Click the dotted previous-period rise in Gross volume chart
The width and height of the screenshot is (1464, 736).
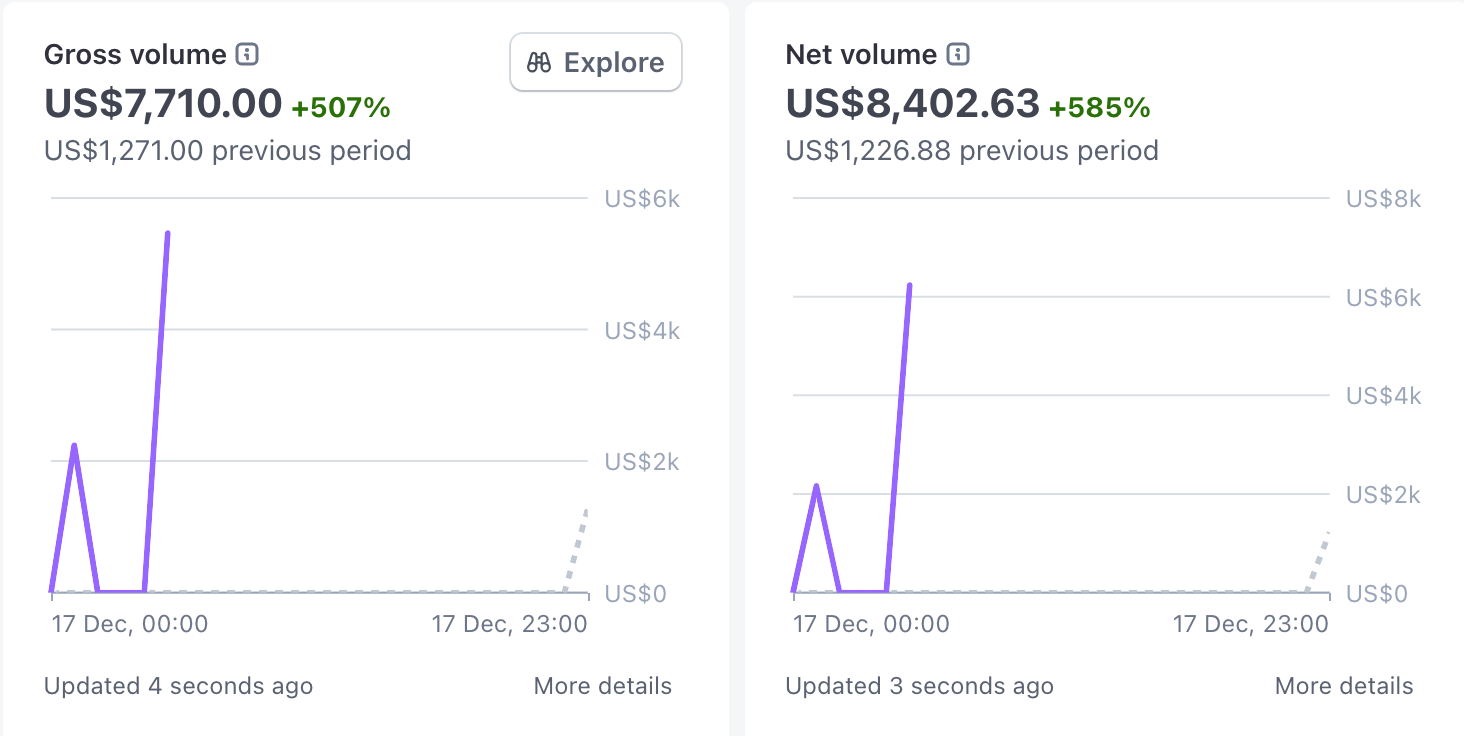577,548
